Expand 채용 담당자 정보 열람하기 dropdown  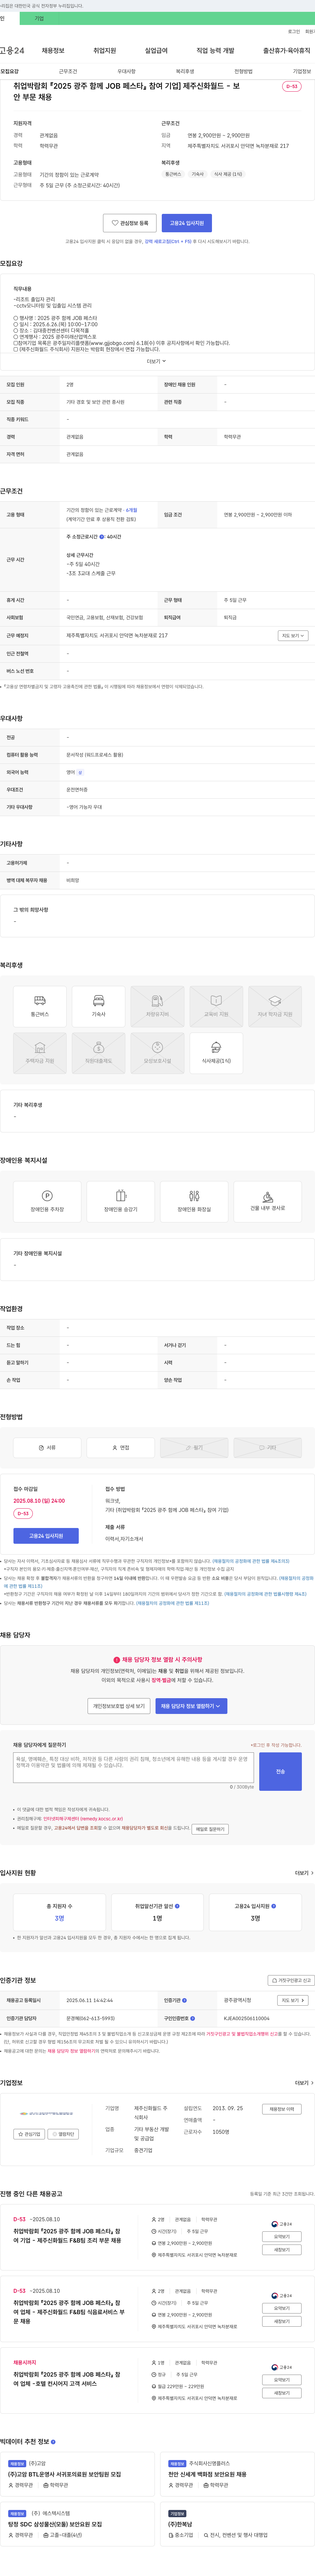(x=191, y=1706)
